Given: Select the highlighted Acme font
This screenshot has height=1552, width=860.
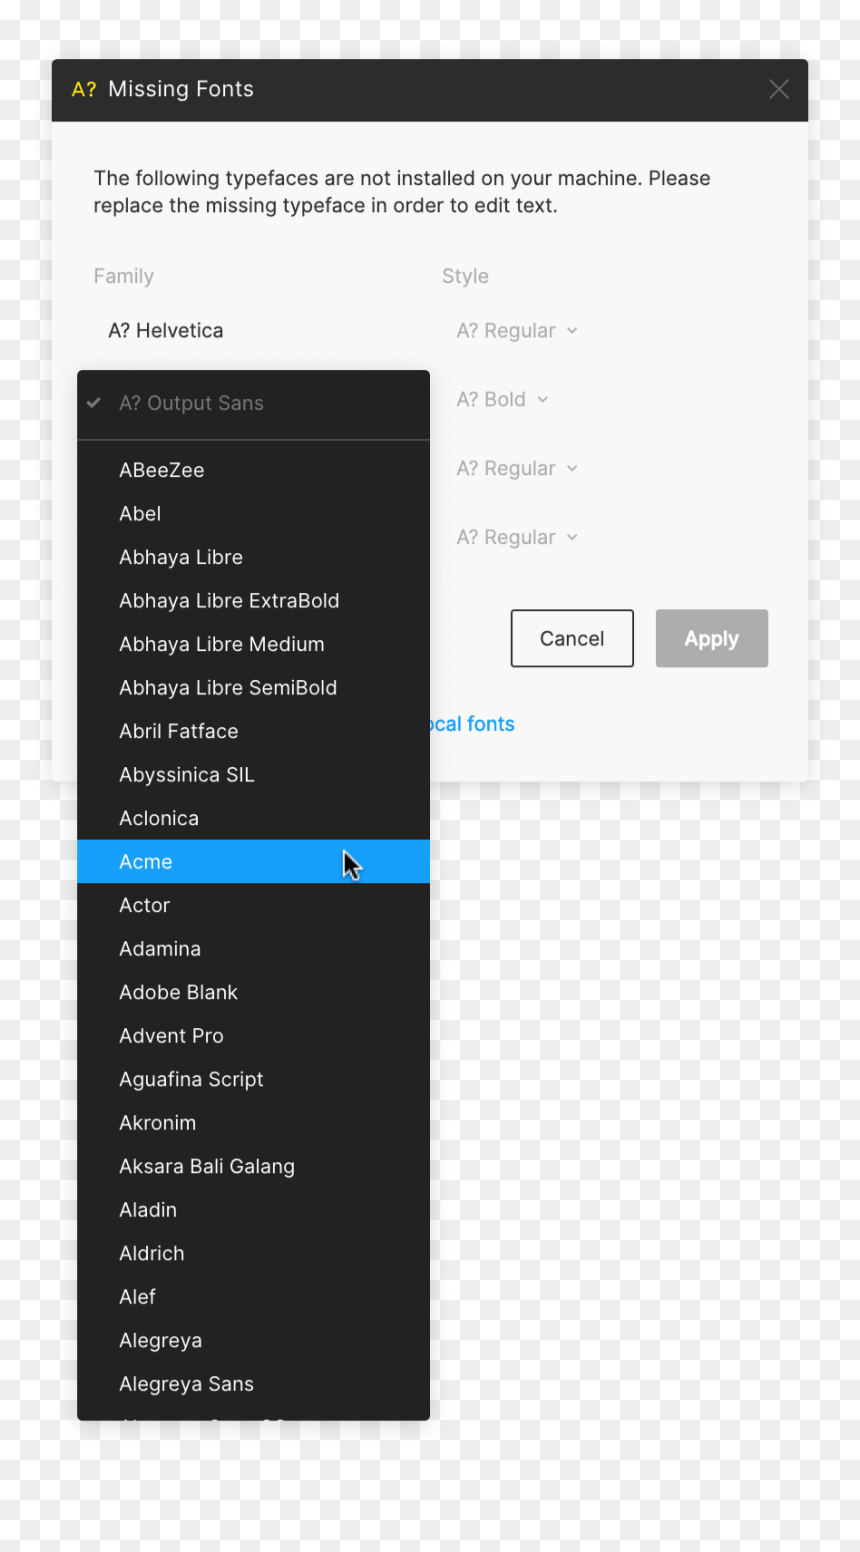Looking at the screenshot, I should click(254, 862).
